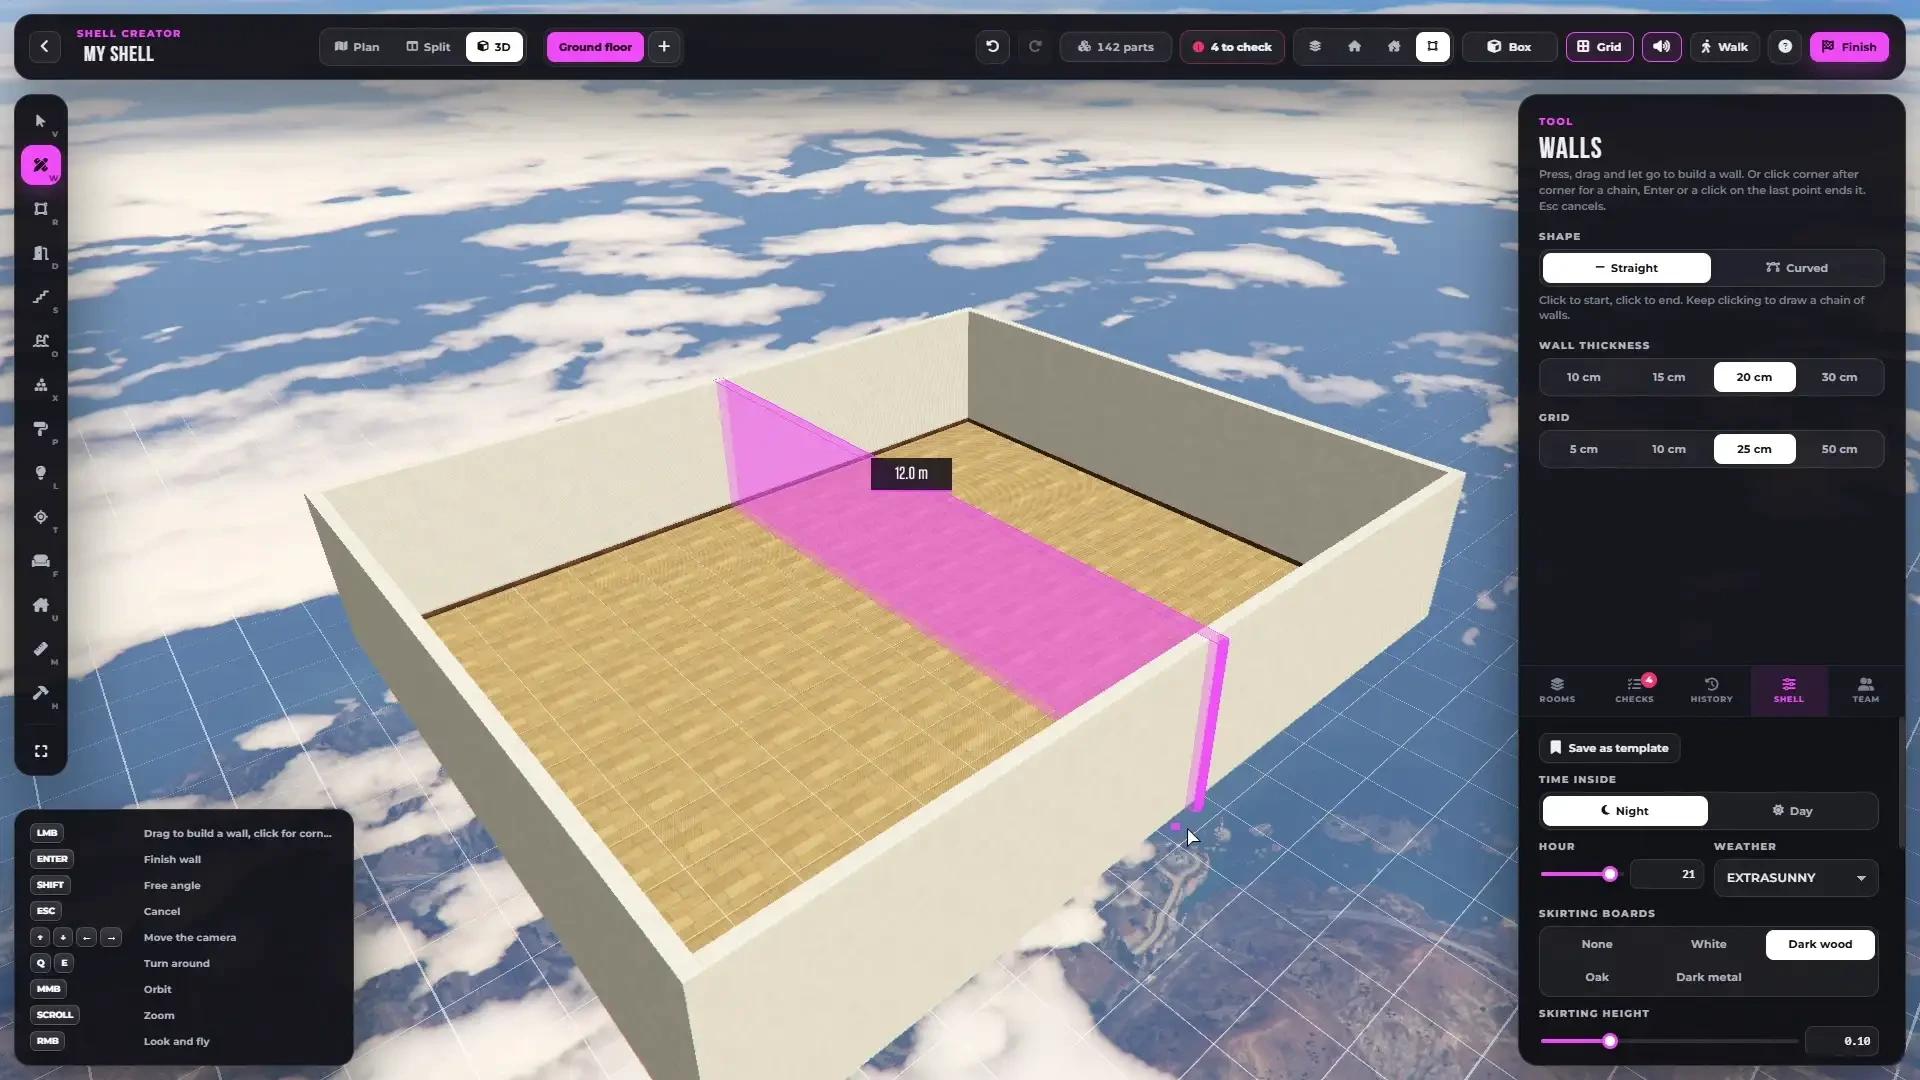Choose Curved wall shape
1920x1080 pixels.
pos(1796,268)
